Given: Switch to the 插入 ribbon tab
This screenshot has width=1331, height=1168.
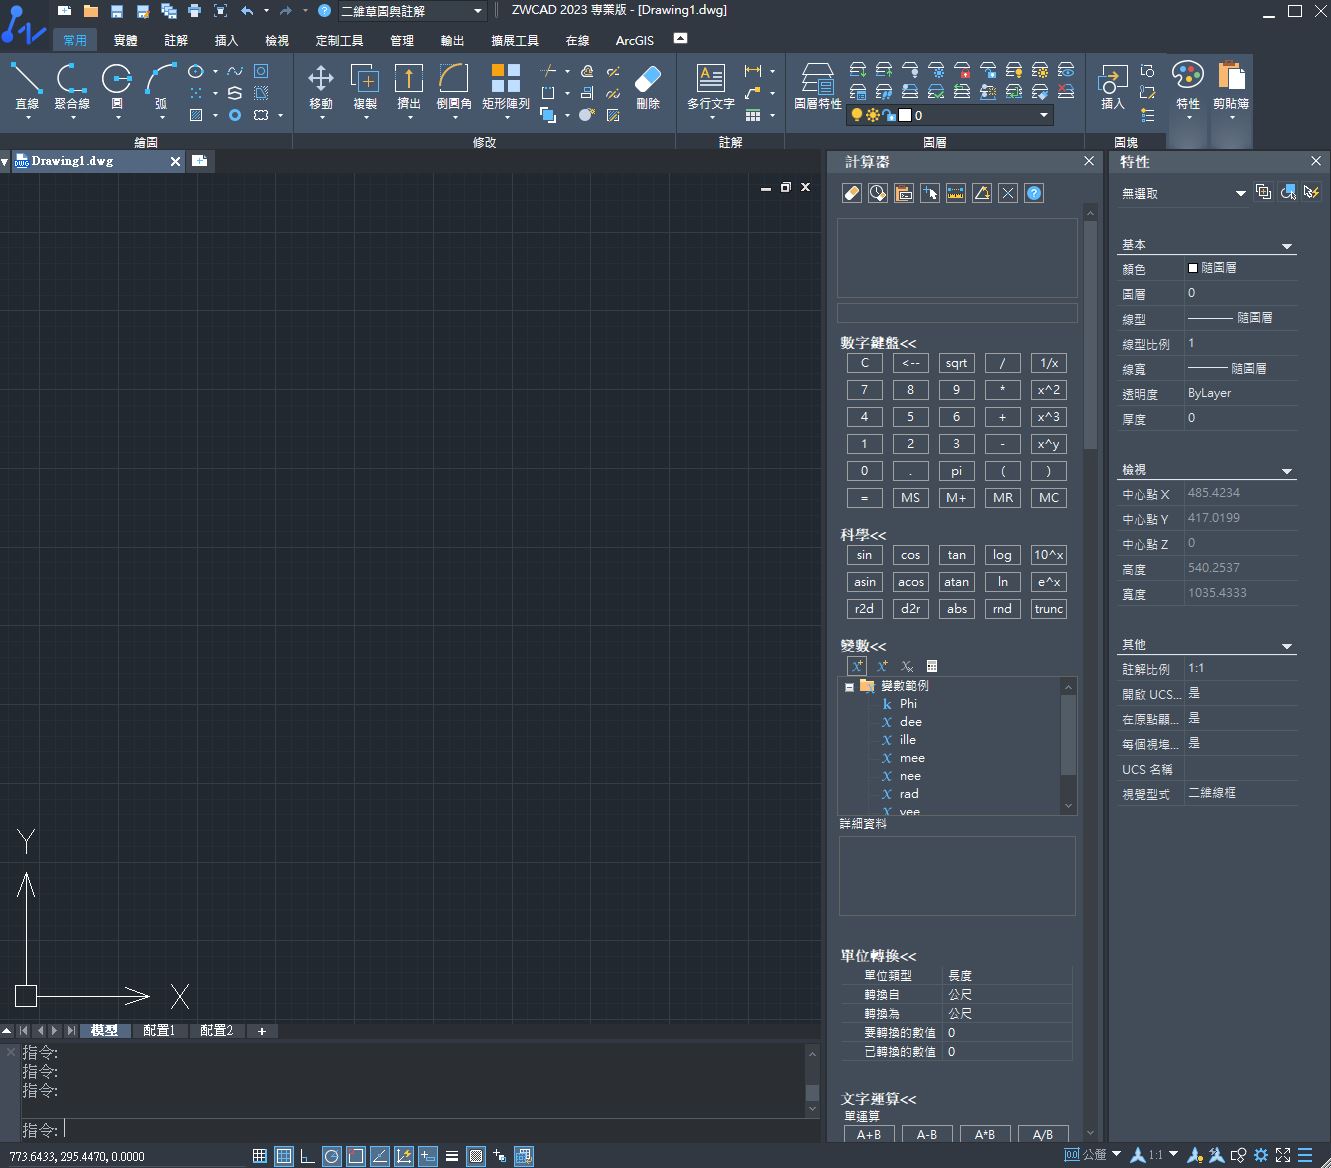Looking at the screenshot, I should tap(226, 41).
